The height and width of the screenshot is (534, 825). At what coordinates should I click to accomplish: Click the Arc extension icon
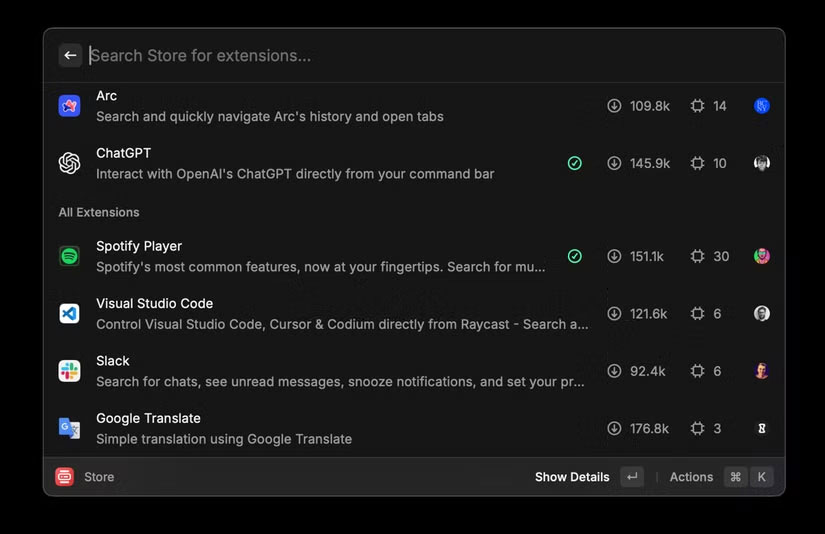(69, 106)
